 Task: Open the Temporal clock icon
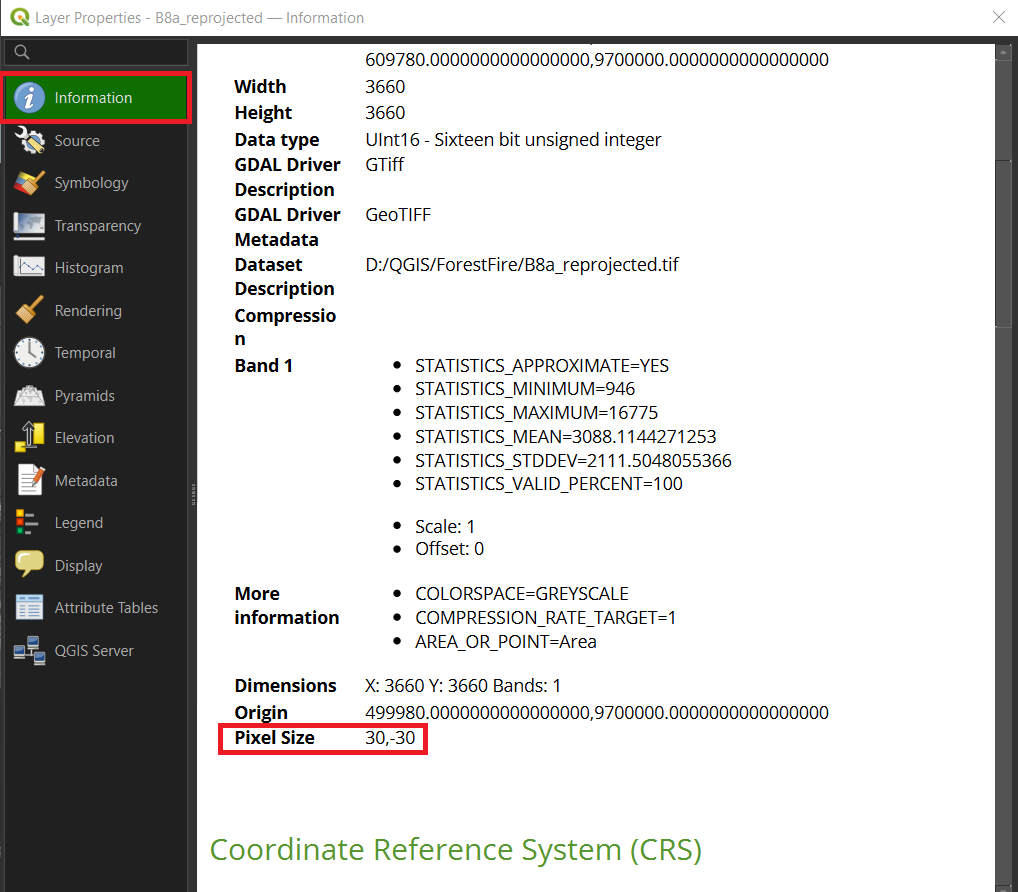pyautogui.click(x=30, y=353)
